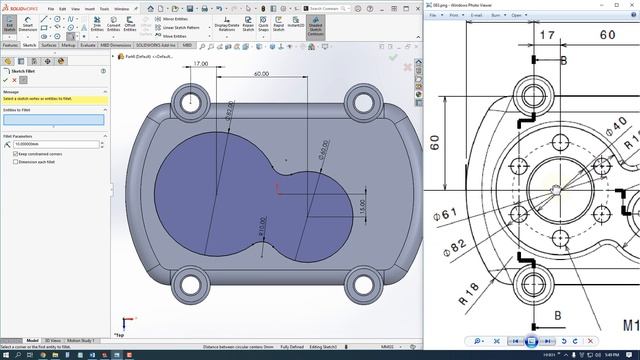
Task: Switch to MBD Dimensions tab
Action: click(116, 45)
